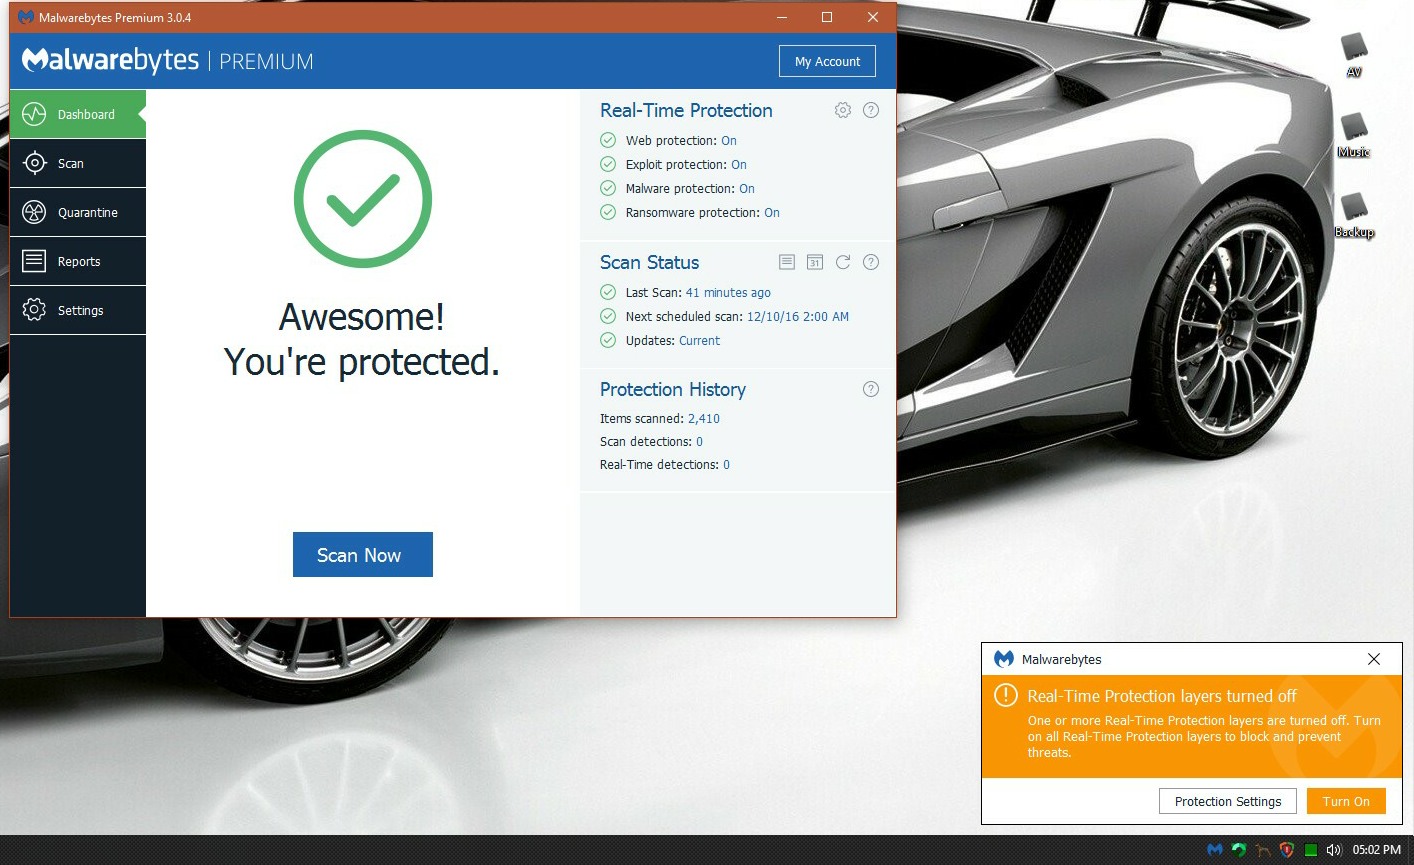Screen dimensions: 1414x865
Task: Click the blue Malwarebytes tray icon in taskbar
Action: coord(1215,850)
